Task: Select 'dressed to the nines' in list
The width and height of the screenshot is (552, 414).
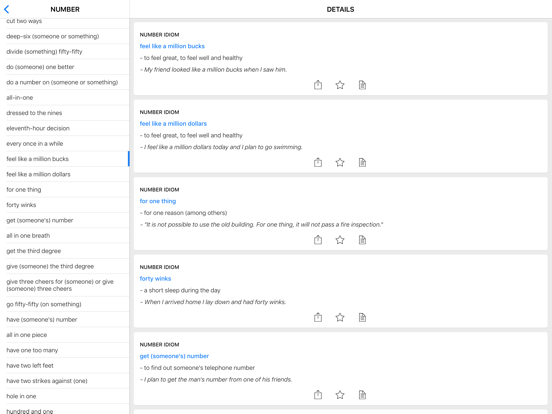Action: click(x=65, y=113)
